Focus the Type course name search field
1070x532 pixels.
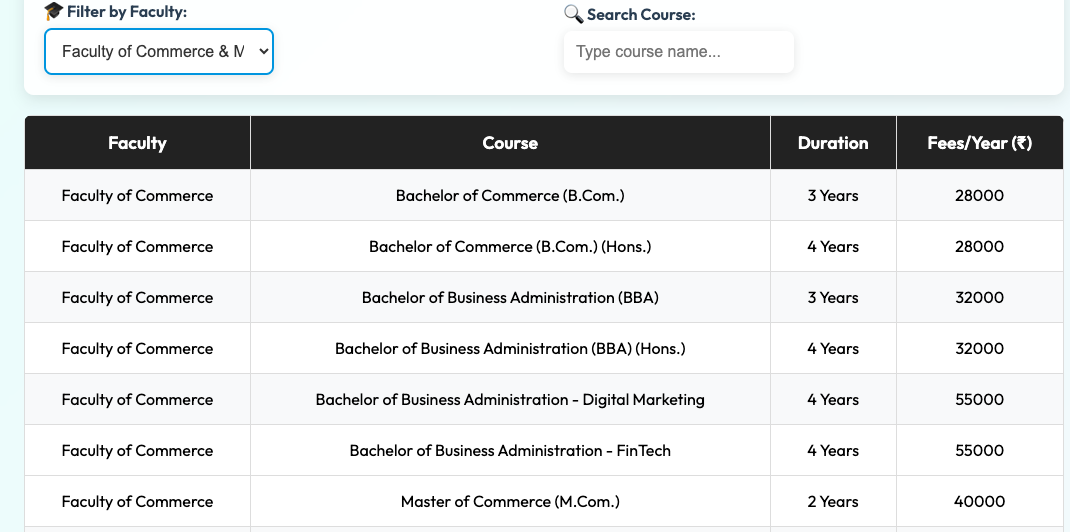tap(678, 52)
